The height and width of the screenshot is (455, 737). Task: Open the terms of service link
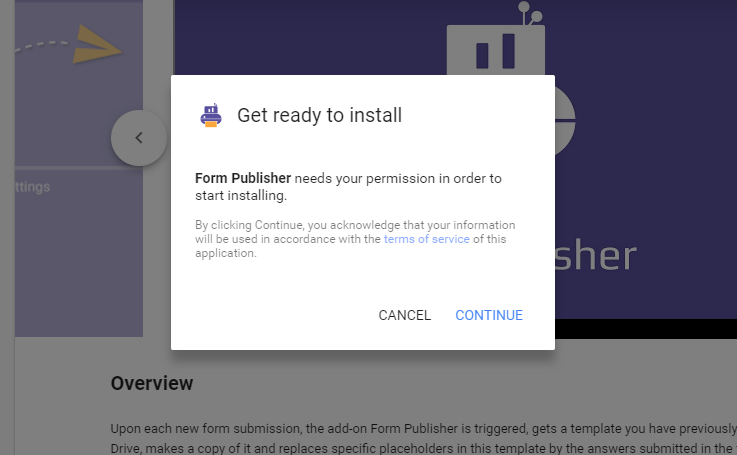pos(426,239)
